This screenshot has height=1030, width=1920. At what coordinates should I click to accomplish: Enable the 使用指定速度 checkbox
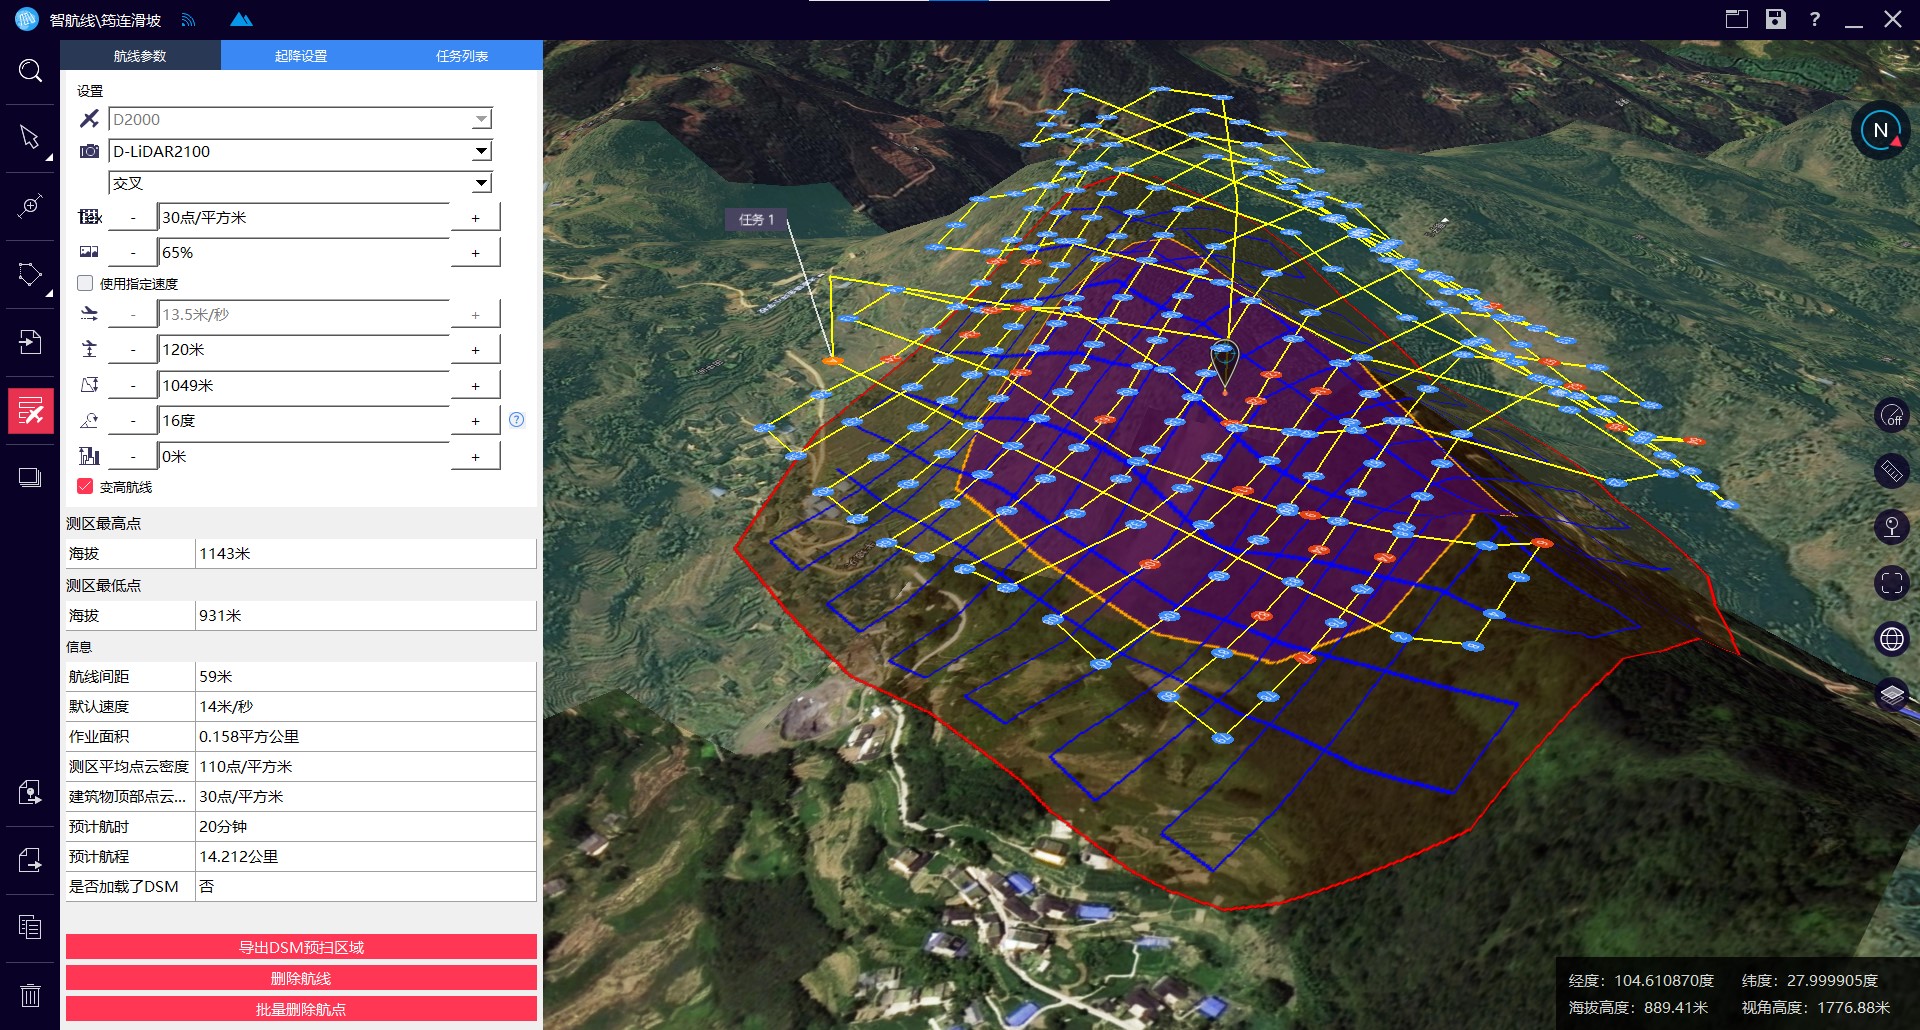(x=86, y=284)
